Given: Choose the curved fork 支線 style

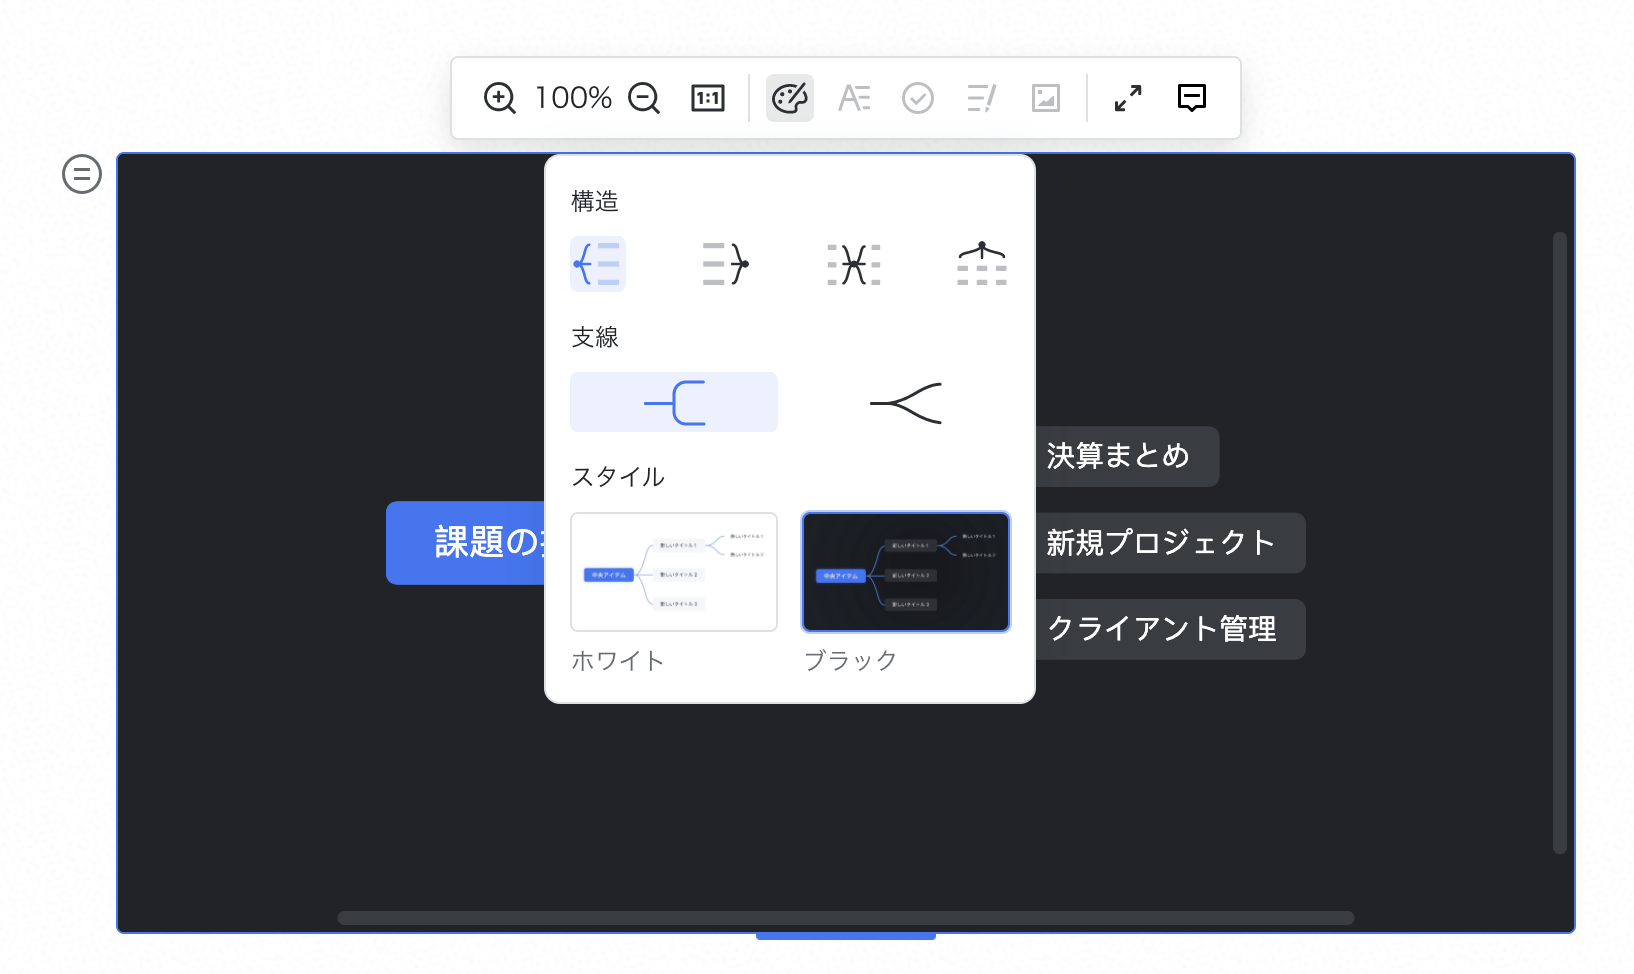Looking at the screenshot, I should tap(905, 401).
